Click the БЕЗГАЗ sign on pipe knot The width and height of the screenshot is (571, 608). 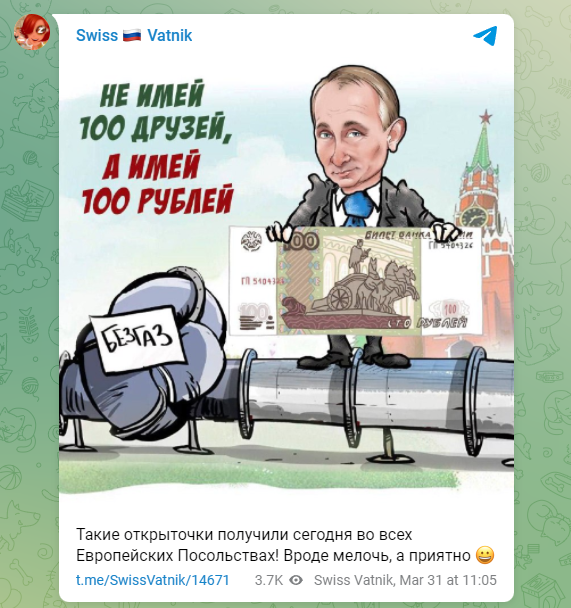click(x=137, y=337)
